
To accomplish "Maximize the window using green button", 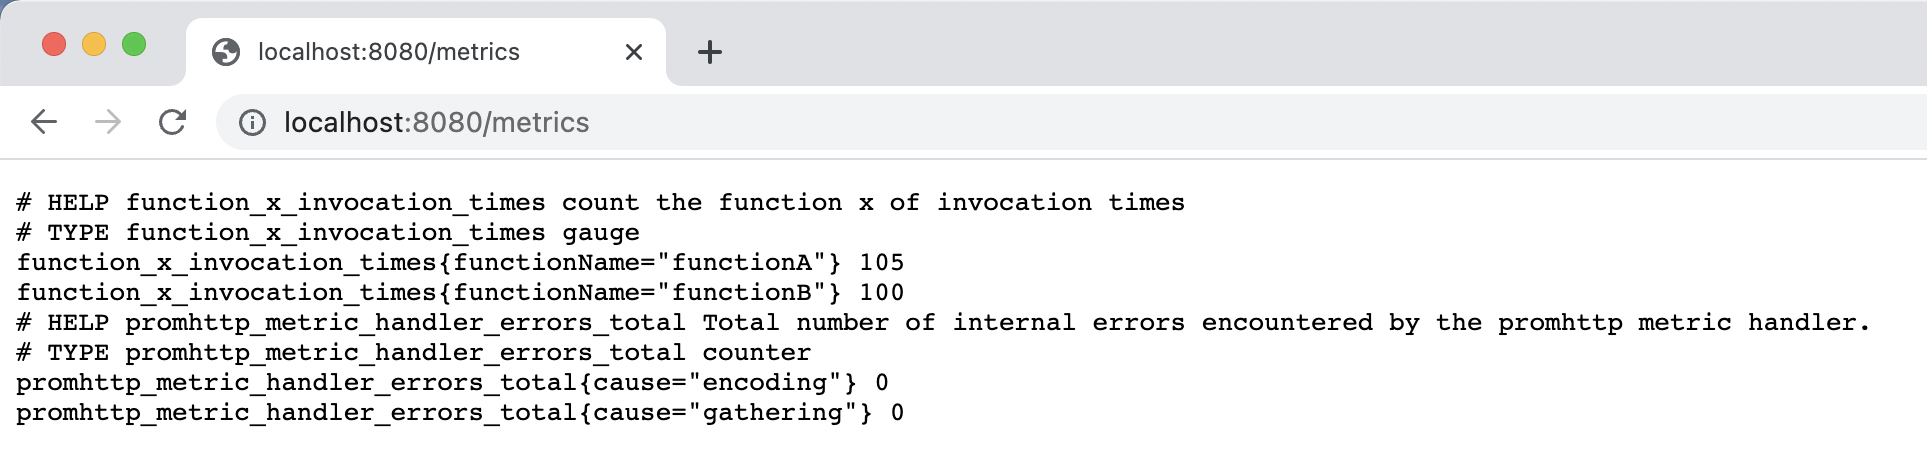I will (134, 44).
